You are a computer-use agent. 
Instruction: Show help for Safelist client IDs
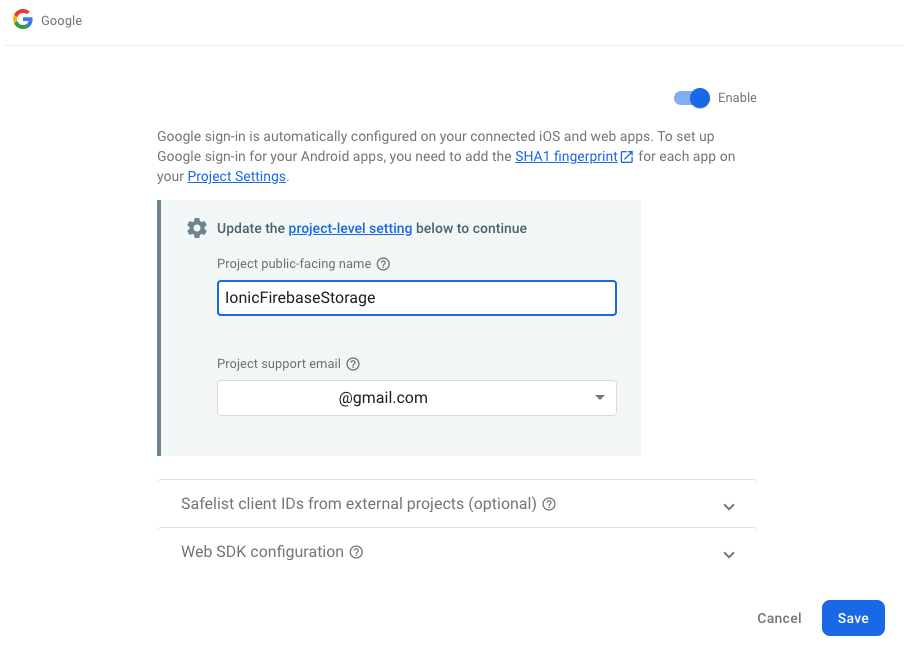pyautogui.click(x=549, y=504)
